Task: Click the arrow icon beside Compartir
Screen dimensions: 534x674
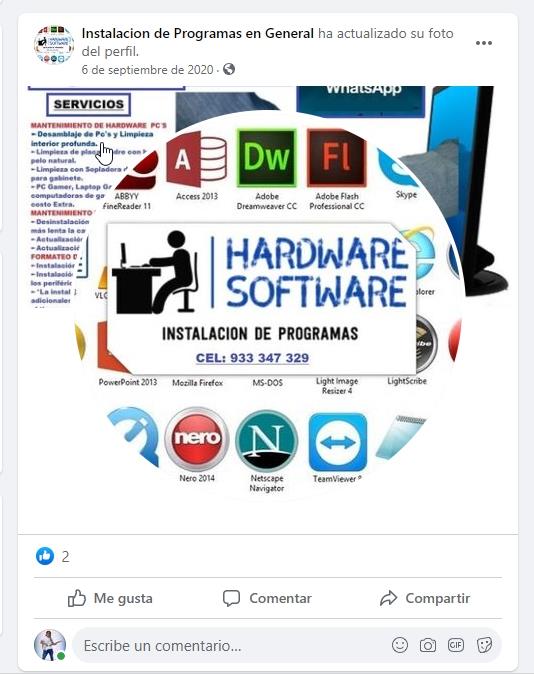Action: pos(388,598)
